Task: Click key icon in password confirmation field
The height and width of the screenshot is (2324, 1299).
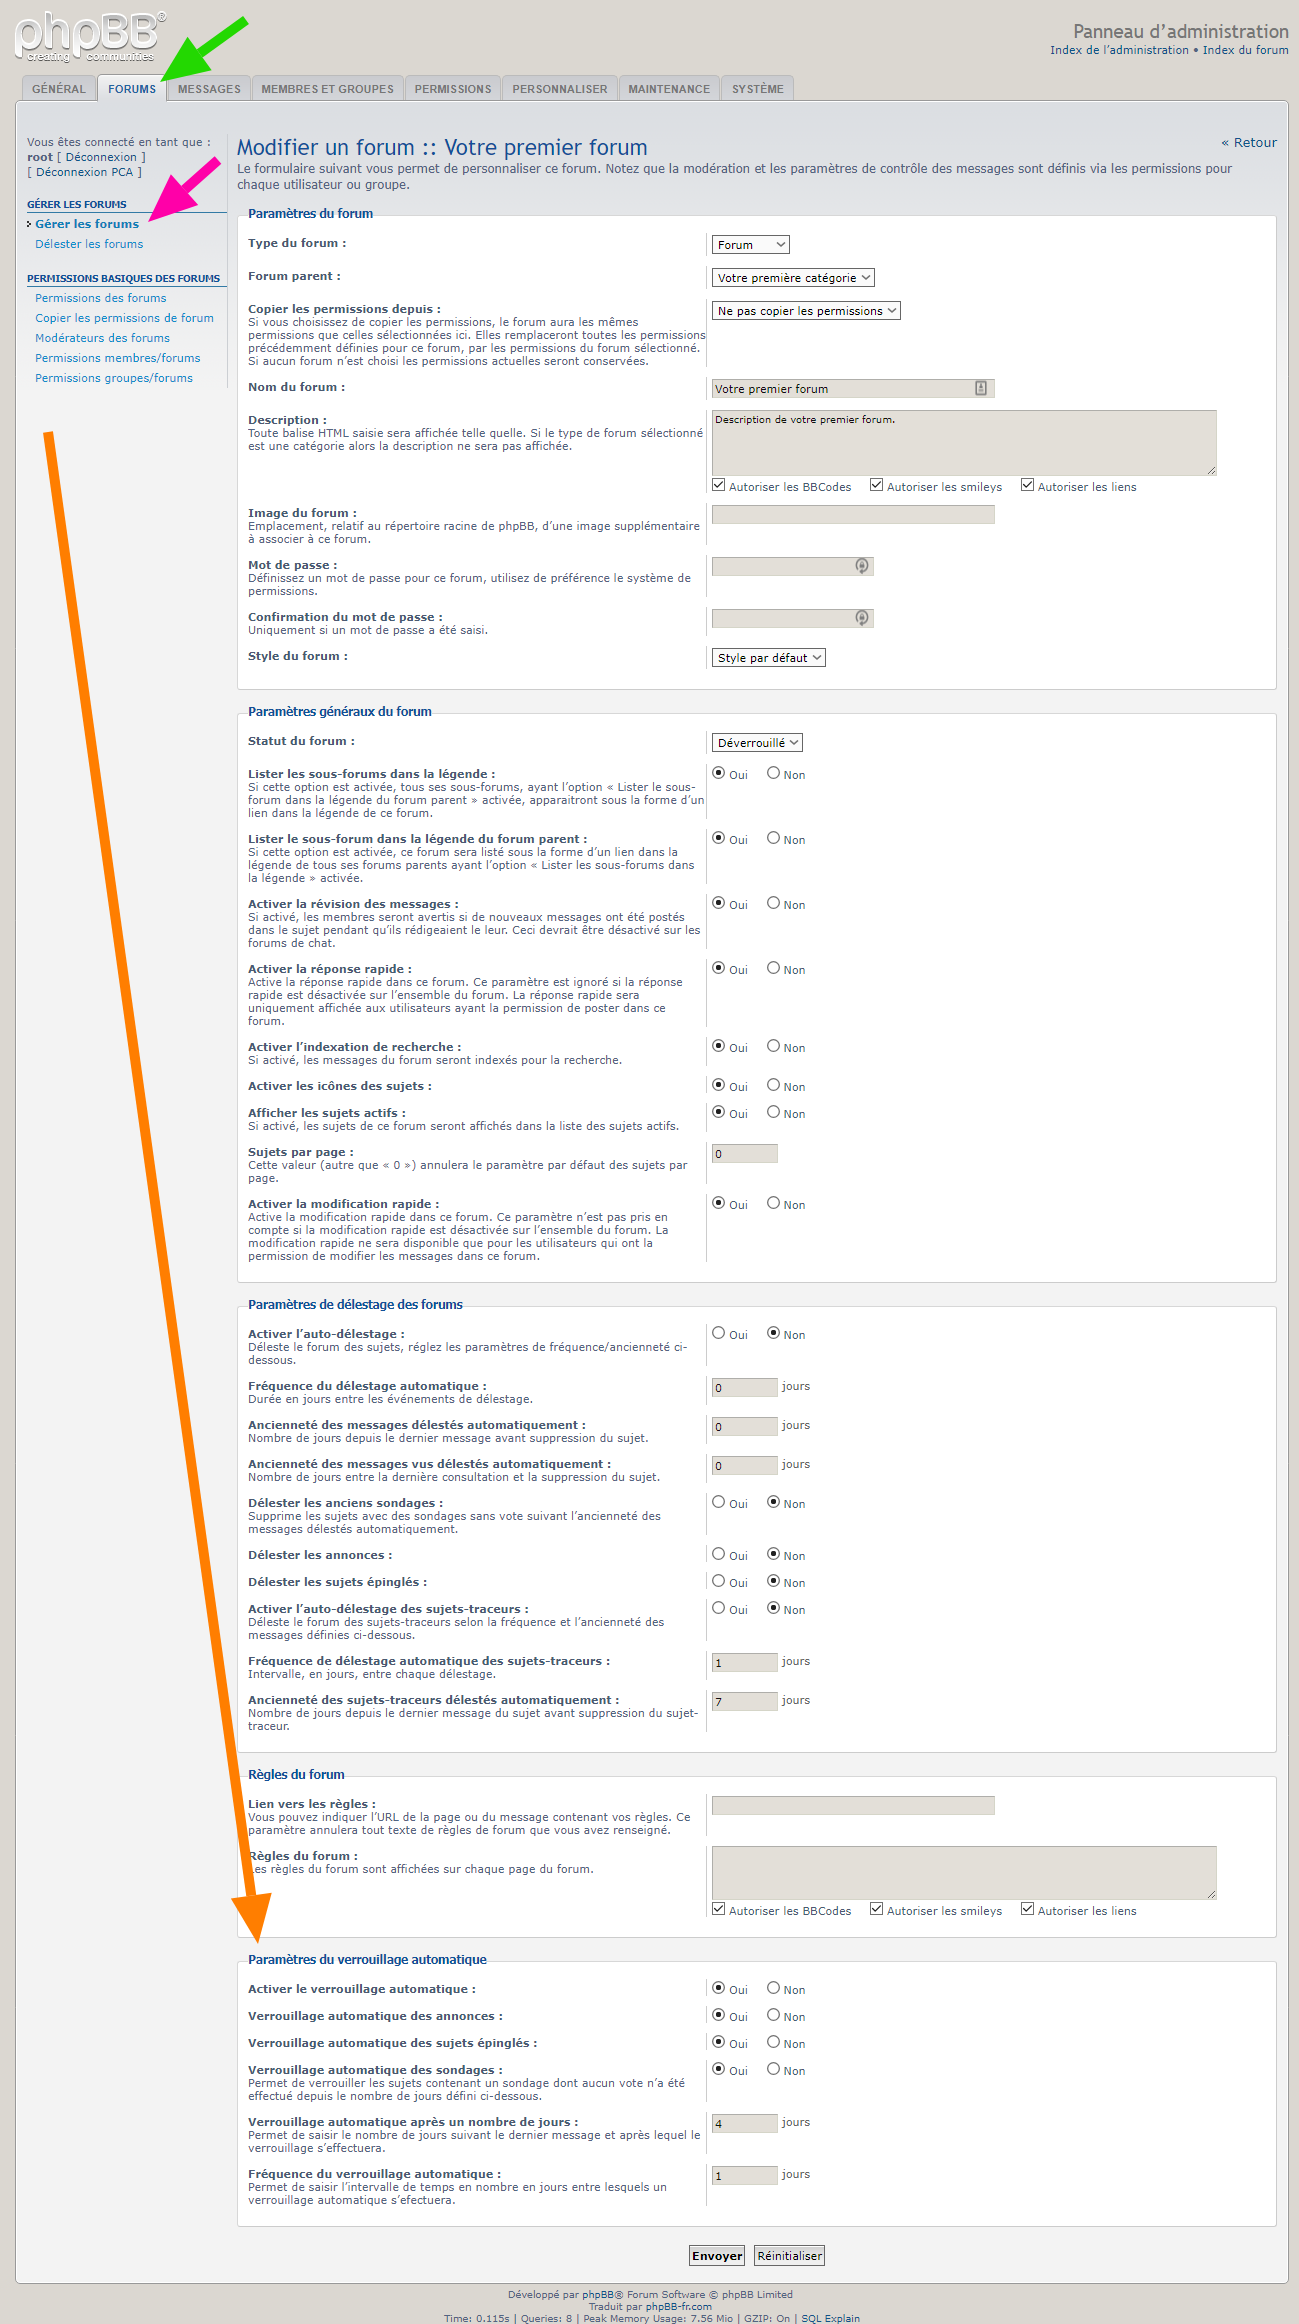Action: pyautogui.click(x=861, y=618)
